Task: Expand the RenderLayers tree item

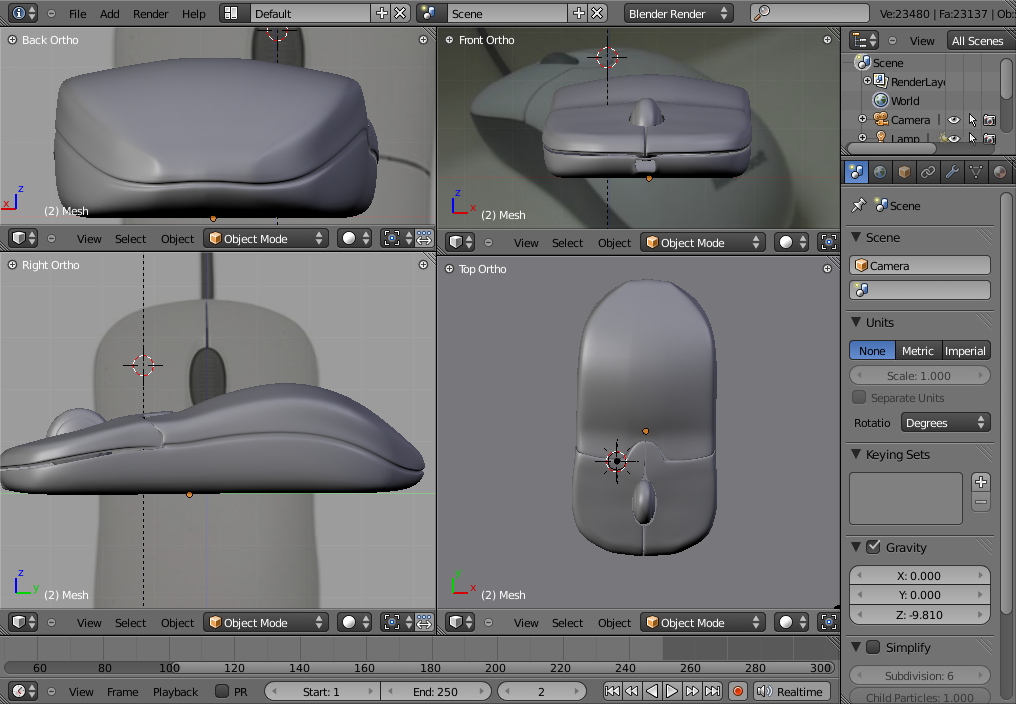Action: (x=867, y=81)
